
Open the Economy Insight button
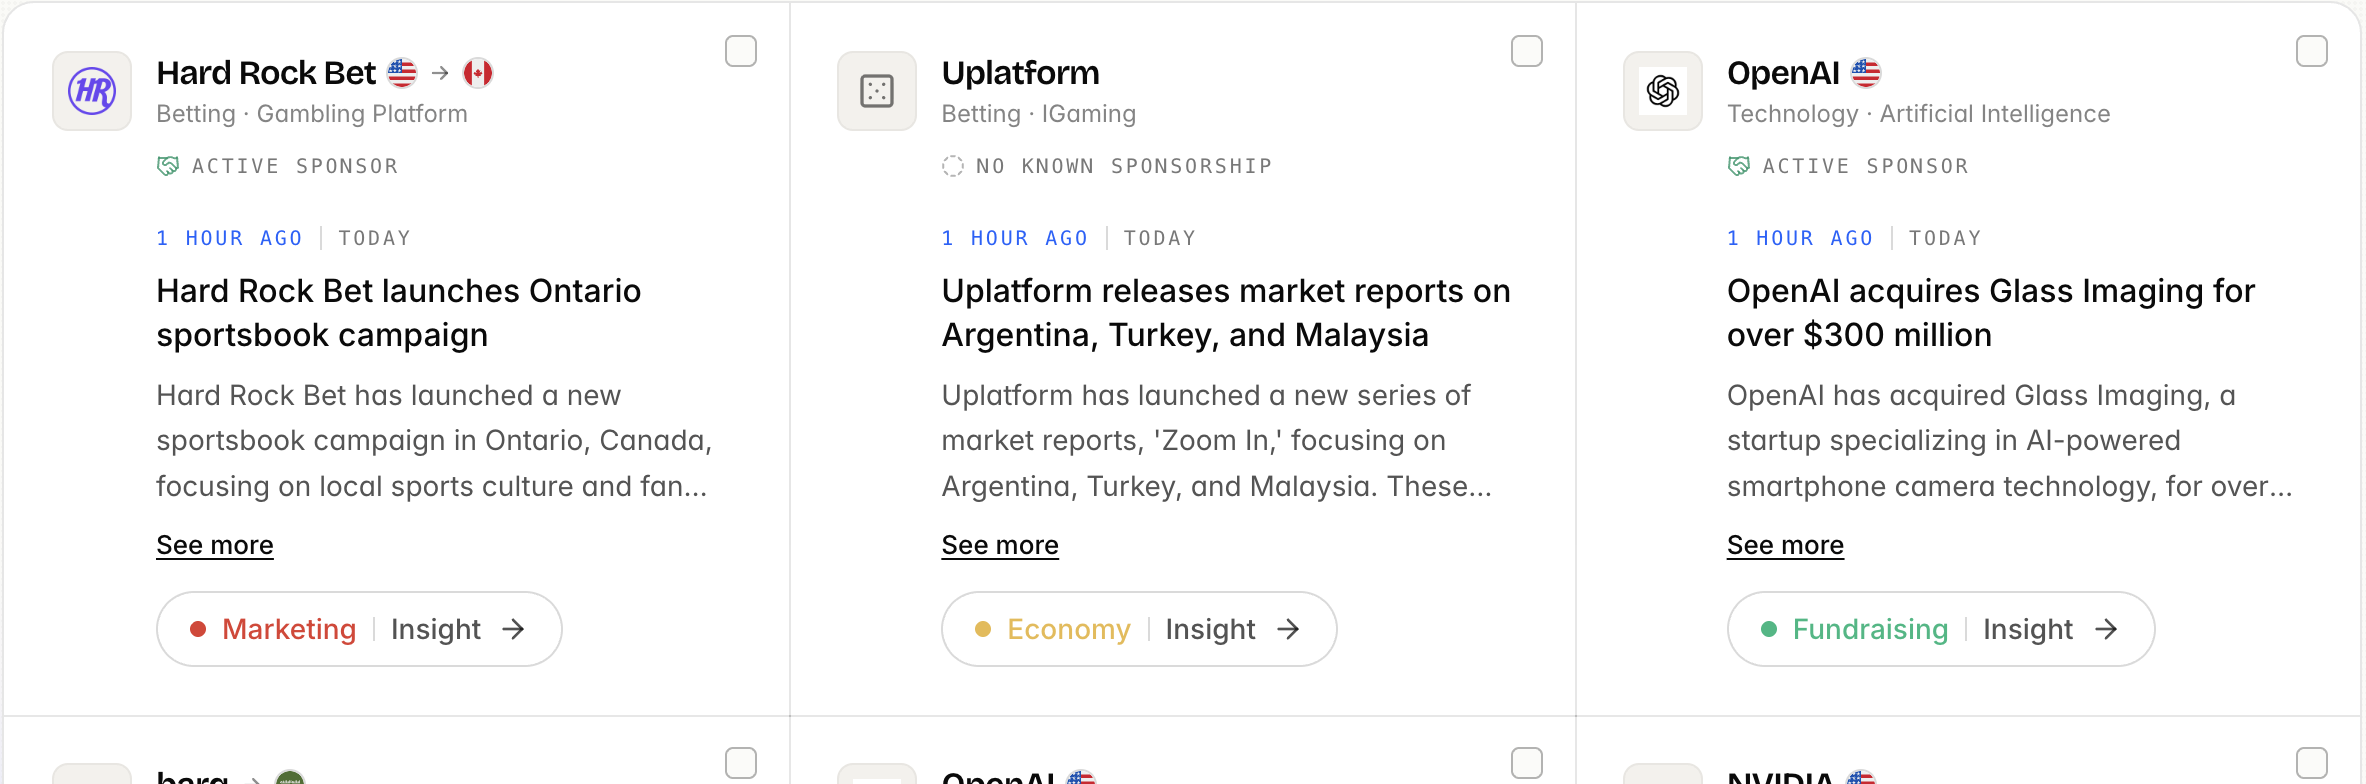click(1139, 629)
